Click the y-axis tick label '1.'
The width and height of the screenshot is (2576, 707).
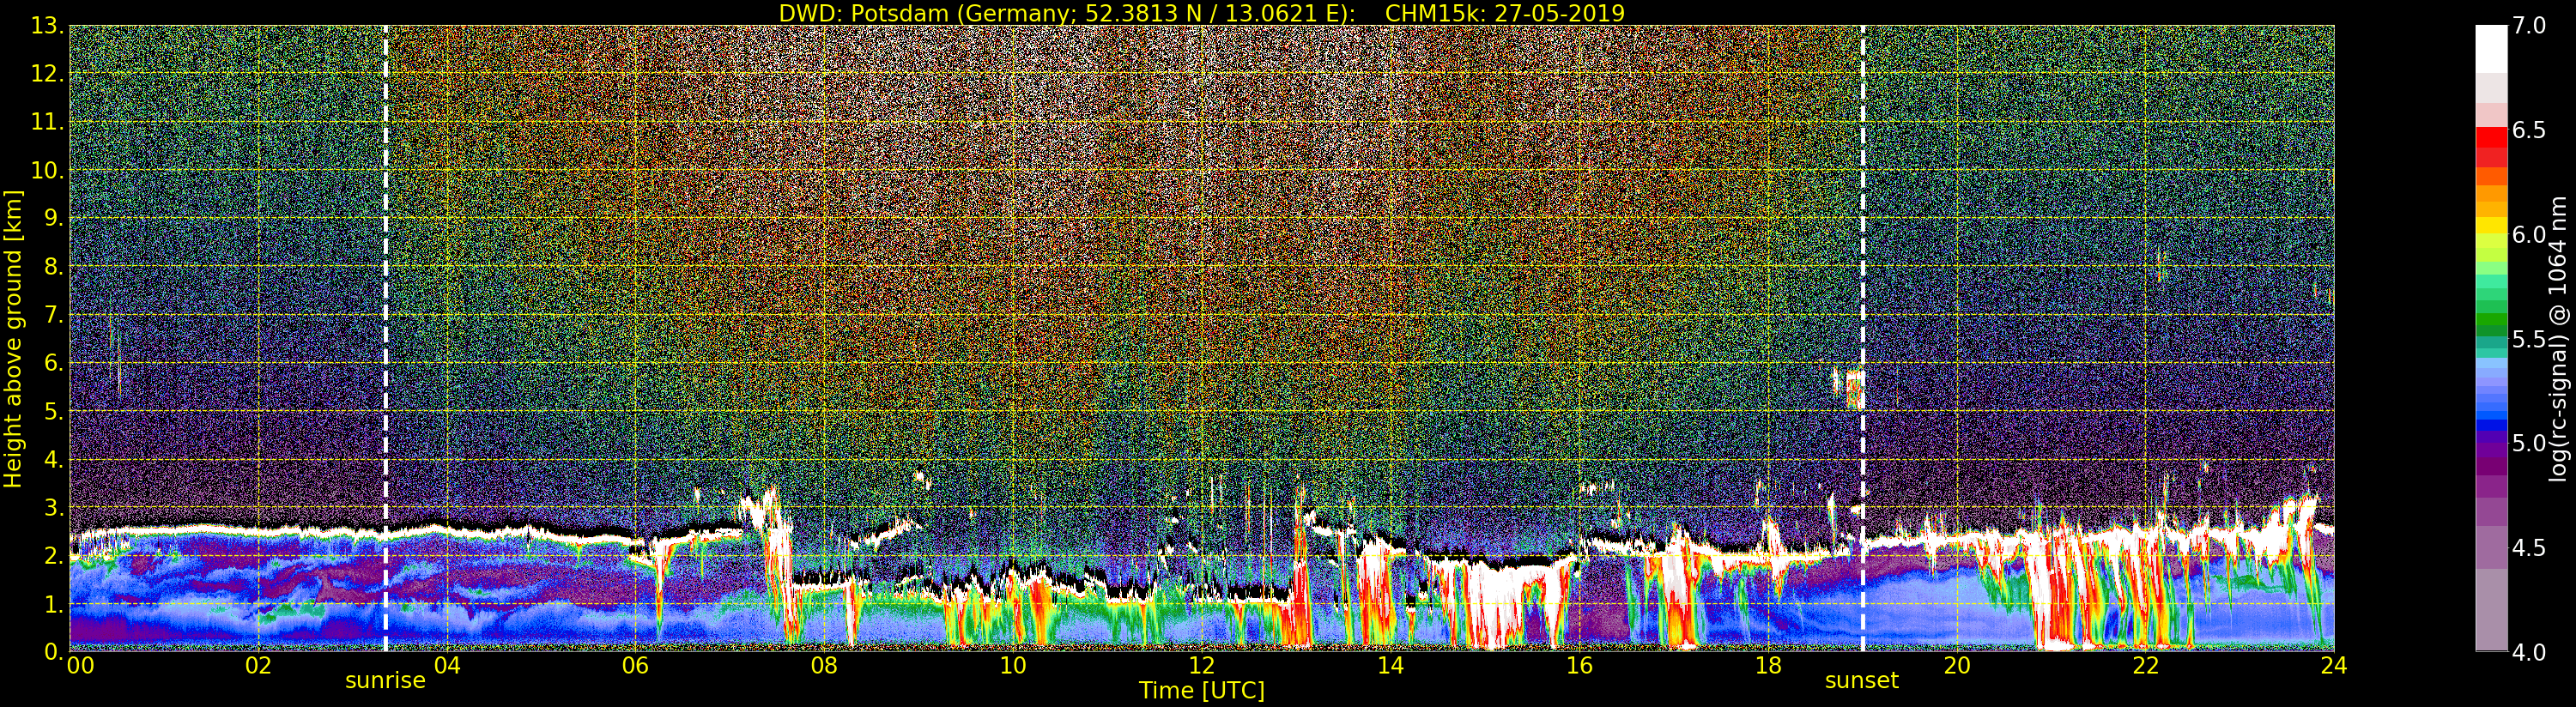(x=54, y=604)
